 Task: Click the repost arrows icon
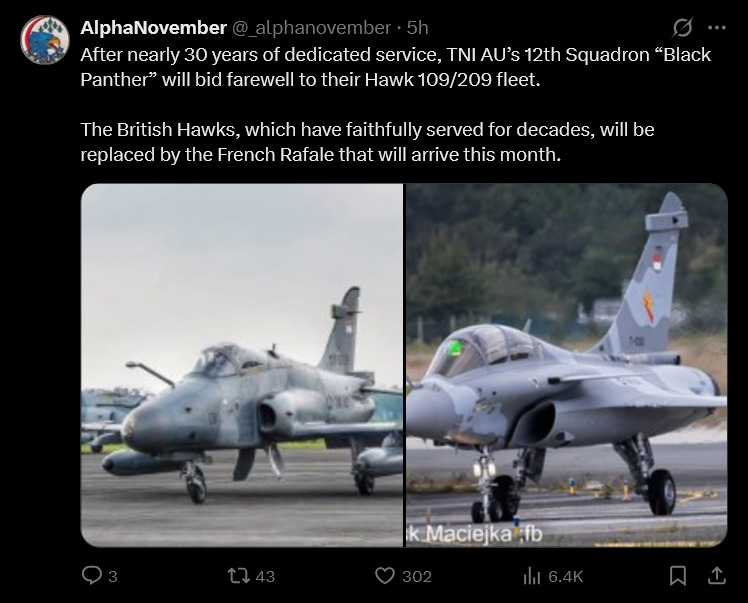point(236,575)
